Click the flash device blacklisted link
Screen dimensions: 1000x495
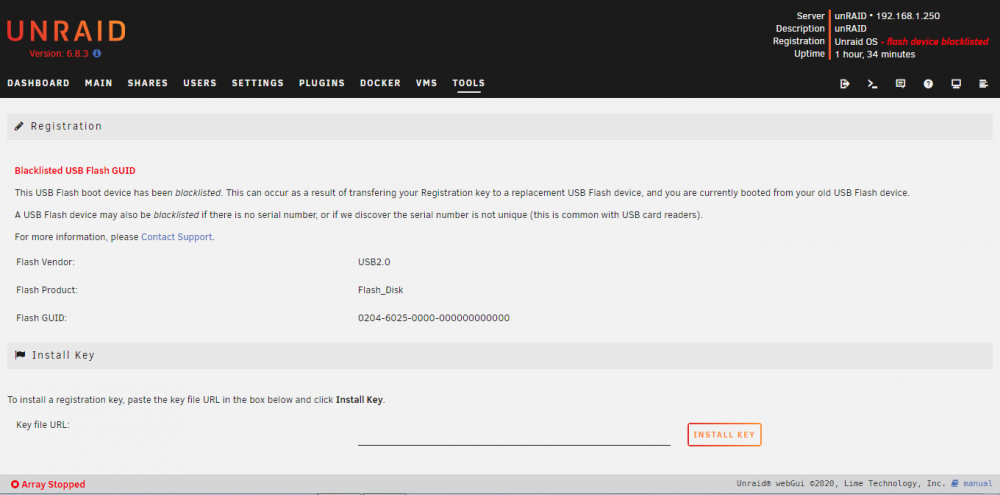tap(938, 41)
